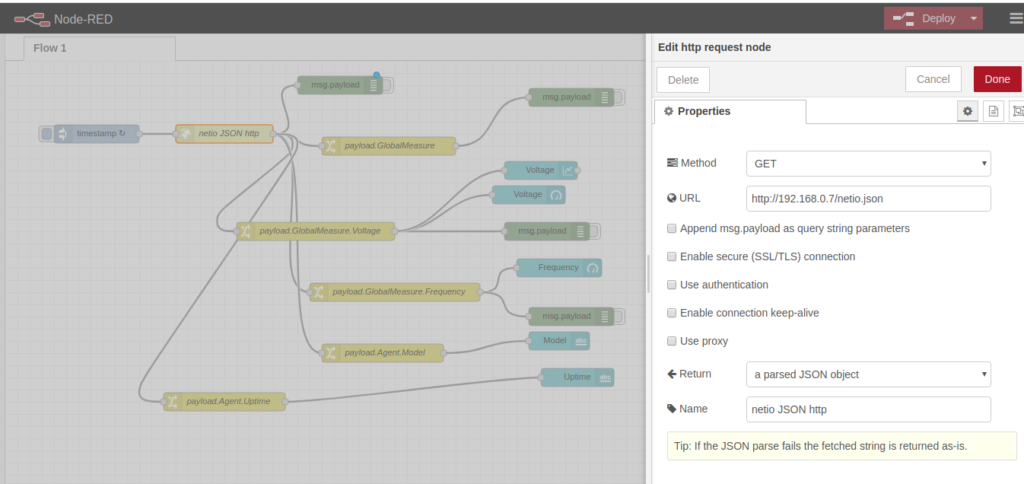1024x484 pixels.
Task: Open node appearance icon
Action: pos(1017,112)
